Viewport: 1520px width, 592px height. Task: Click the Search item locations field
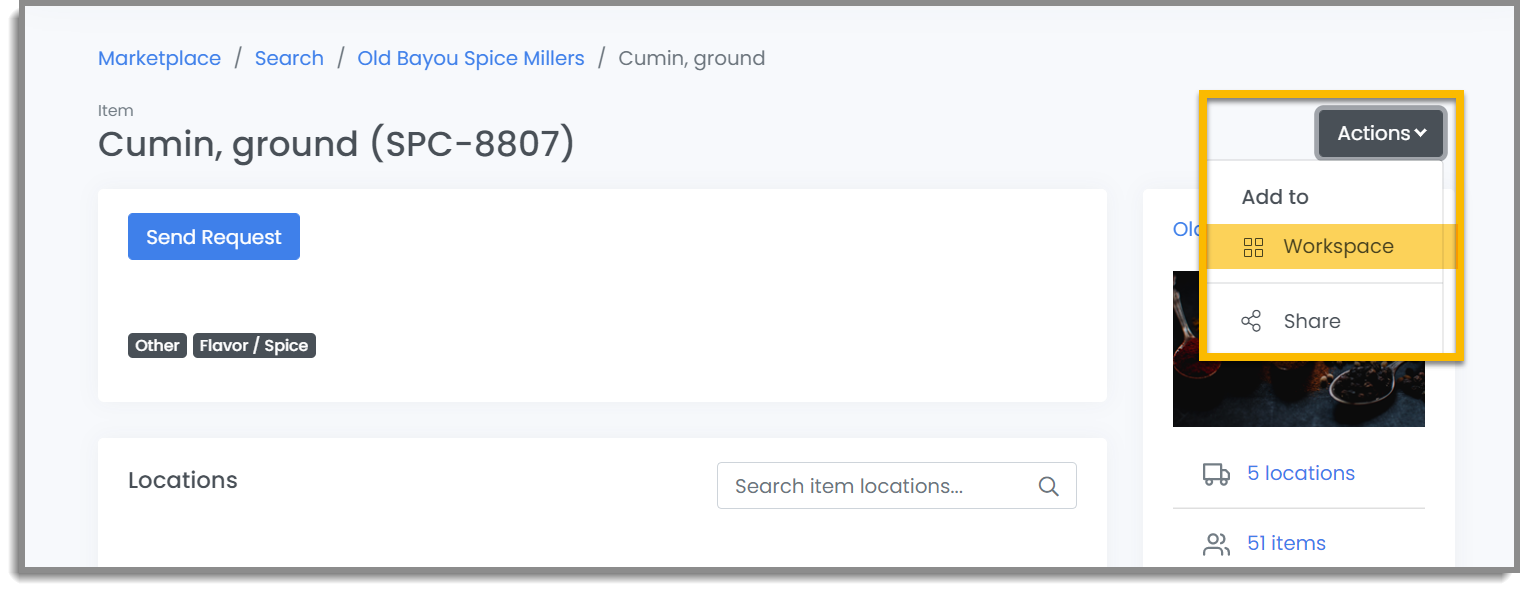point(897,486)
